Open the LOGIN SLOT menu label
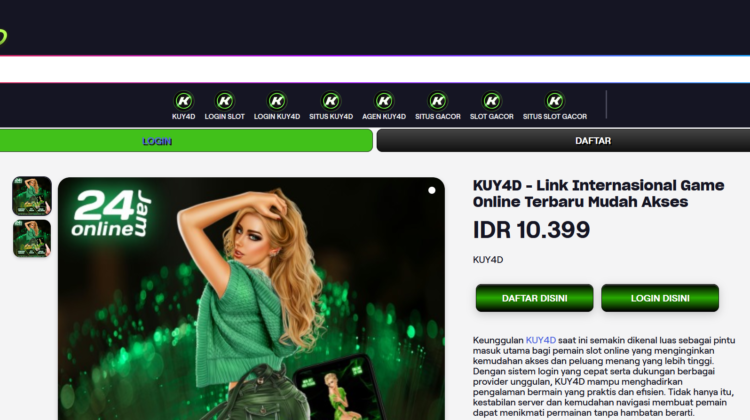The width and height of the screenshot is (750, 420). (225, 117)
